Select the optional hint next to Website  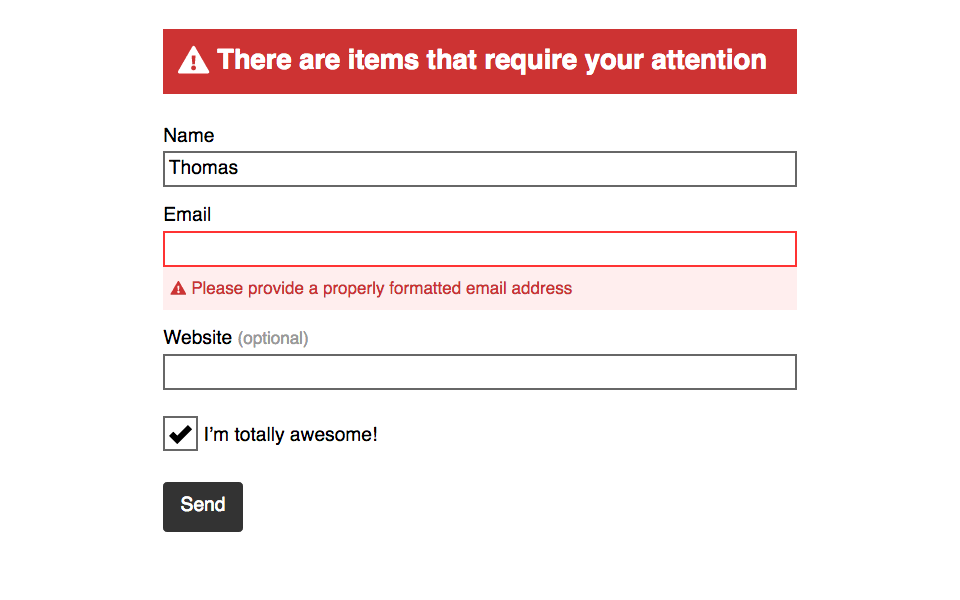point(274,338)
